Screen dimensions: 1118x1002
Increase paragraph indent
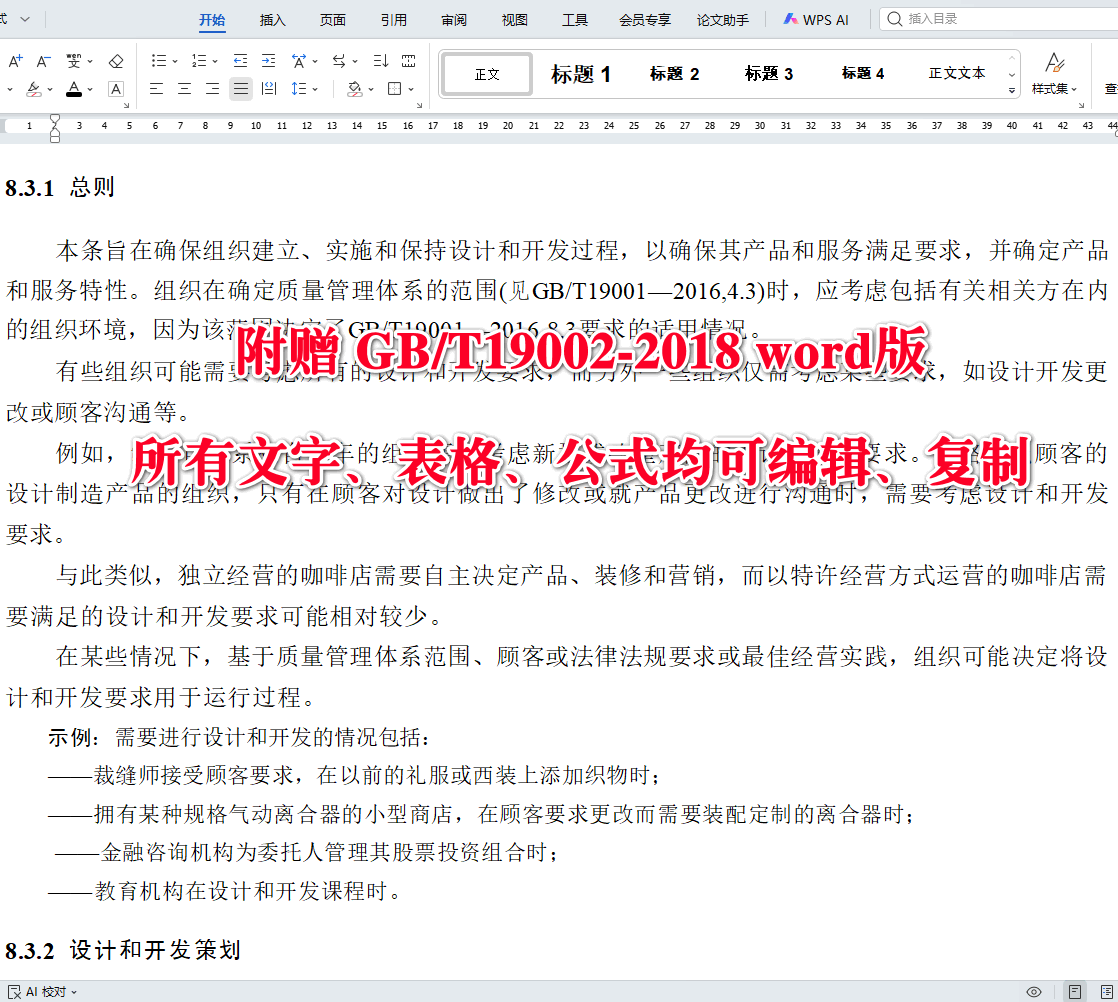pos(268,61)
